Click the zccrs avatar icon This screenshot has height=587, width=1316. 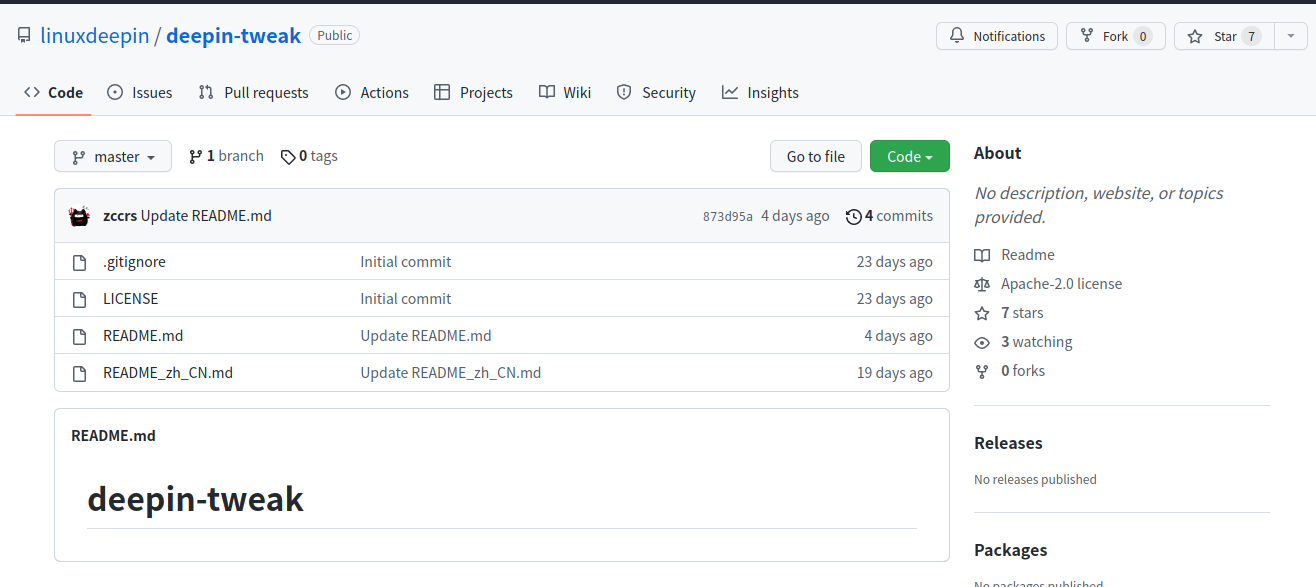pyautogui.click(x=80, y=216)
